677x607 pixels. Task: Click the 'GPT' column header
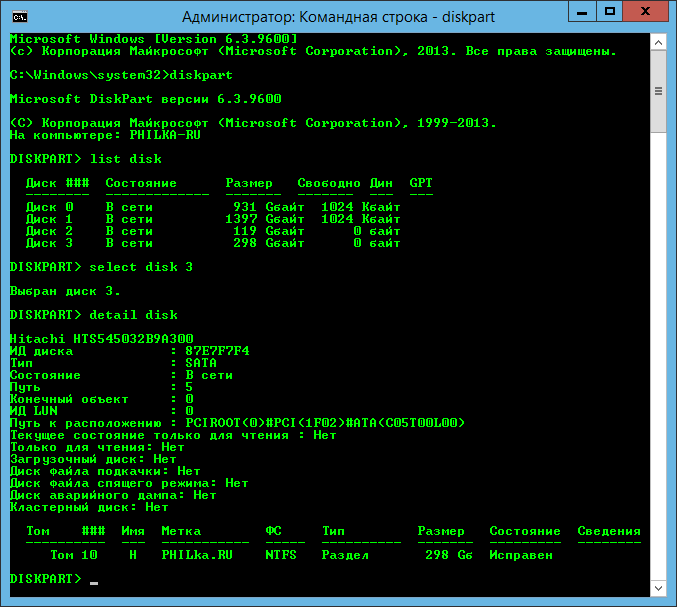421,183
